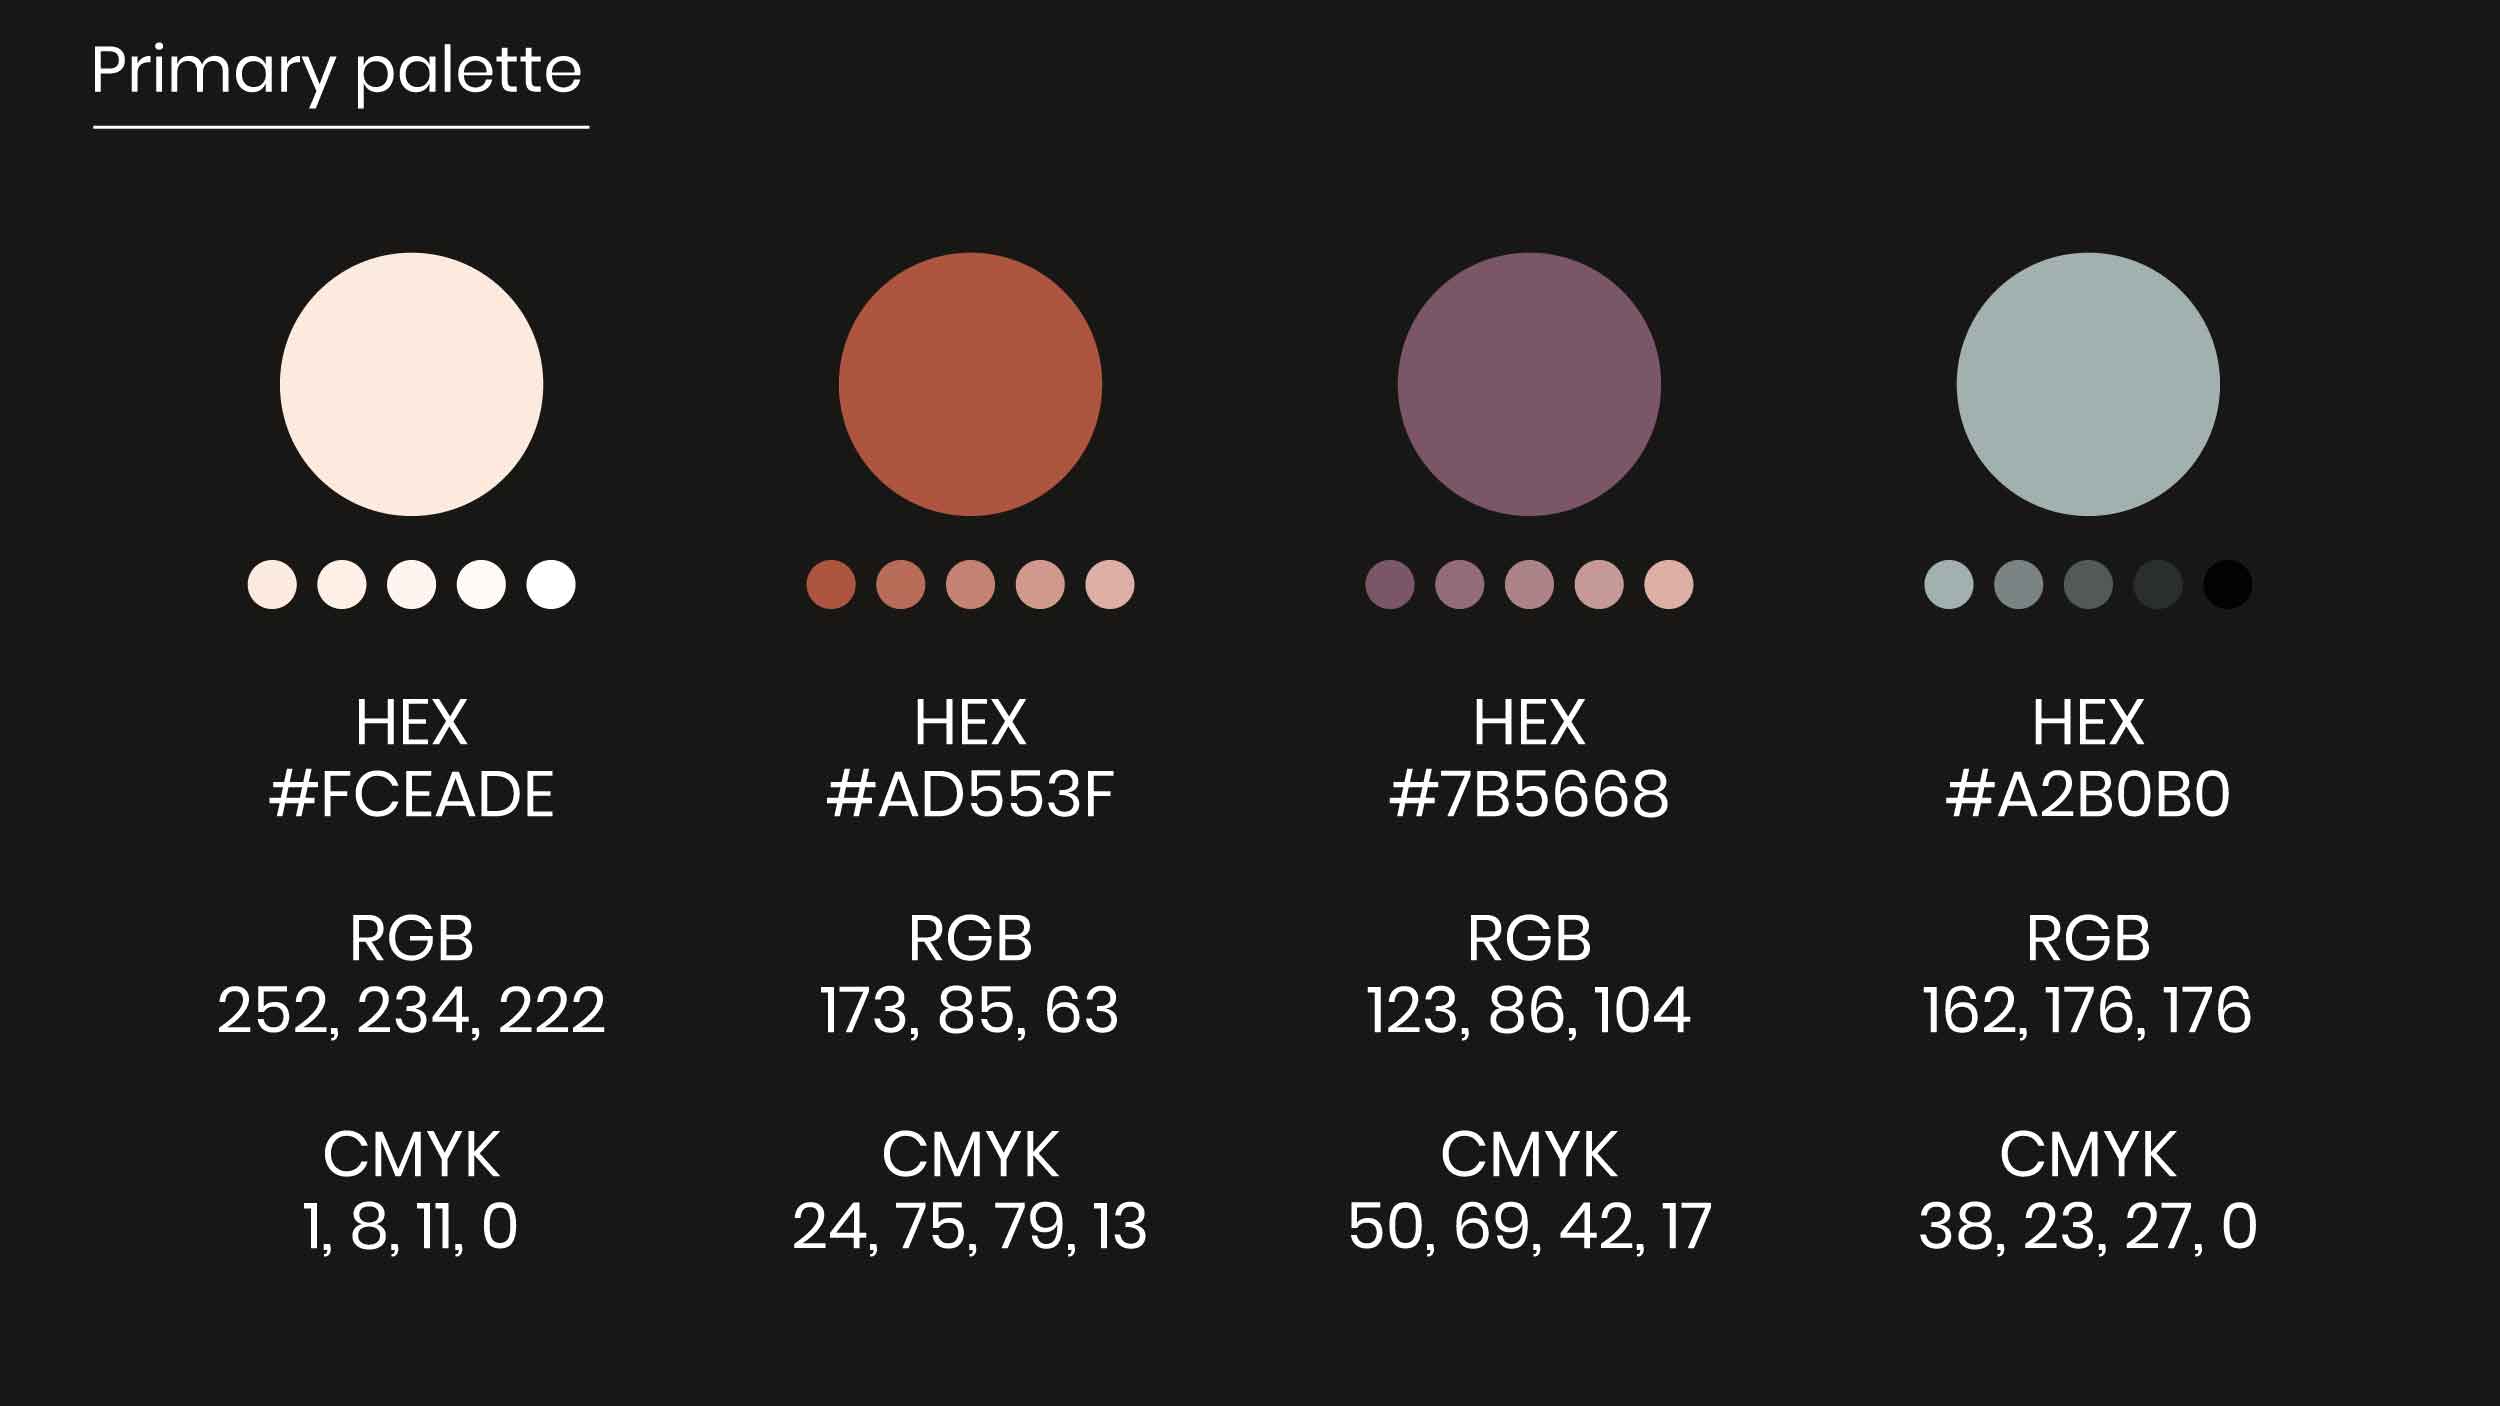Choose the large gray-teal #A2B0B0 color circle
Image resolution: width=2500 pixels, height=1406 pixels.
click(2088, 384)
